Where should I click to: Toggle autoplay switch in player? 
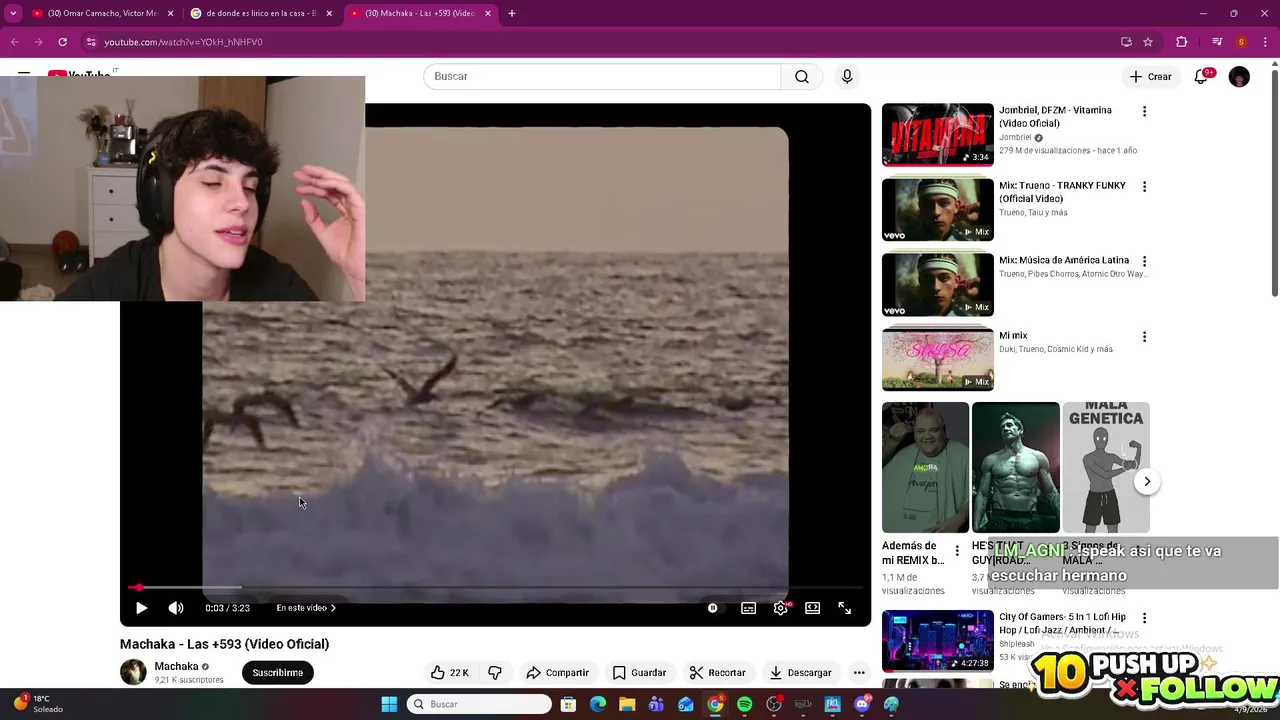click(713, 607)
